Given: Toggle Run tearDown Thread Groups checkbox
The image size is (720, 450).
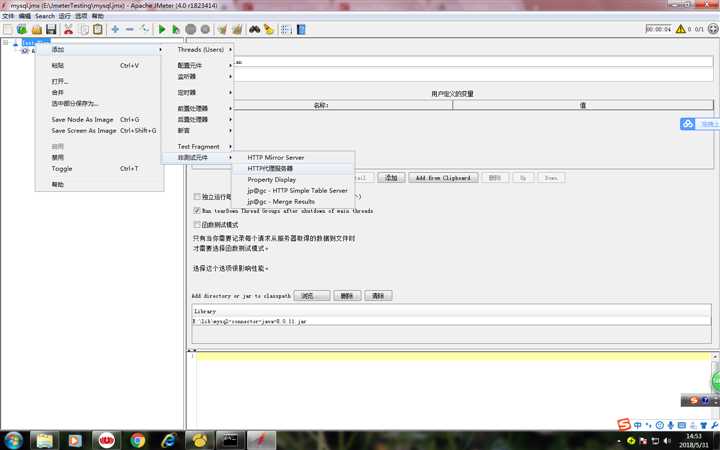Looking at the screenshot, I should point(197,210).
